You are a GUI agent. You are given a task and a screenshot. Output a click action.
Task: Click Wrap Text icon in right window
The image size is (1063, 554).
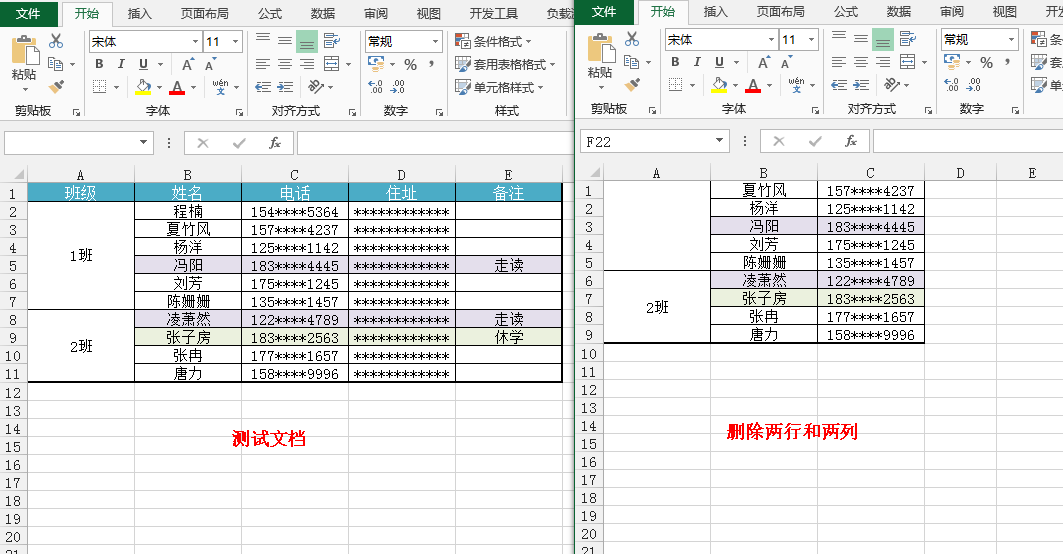click(907, 39)
